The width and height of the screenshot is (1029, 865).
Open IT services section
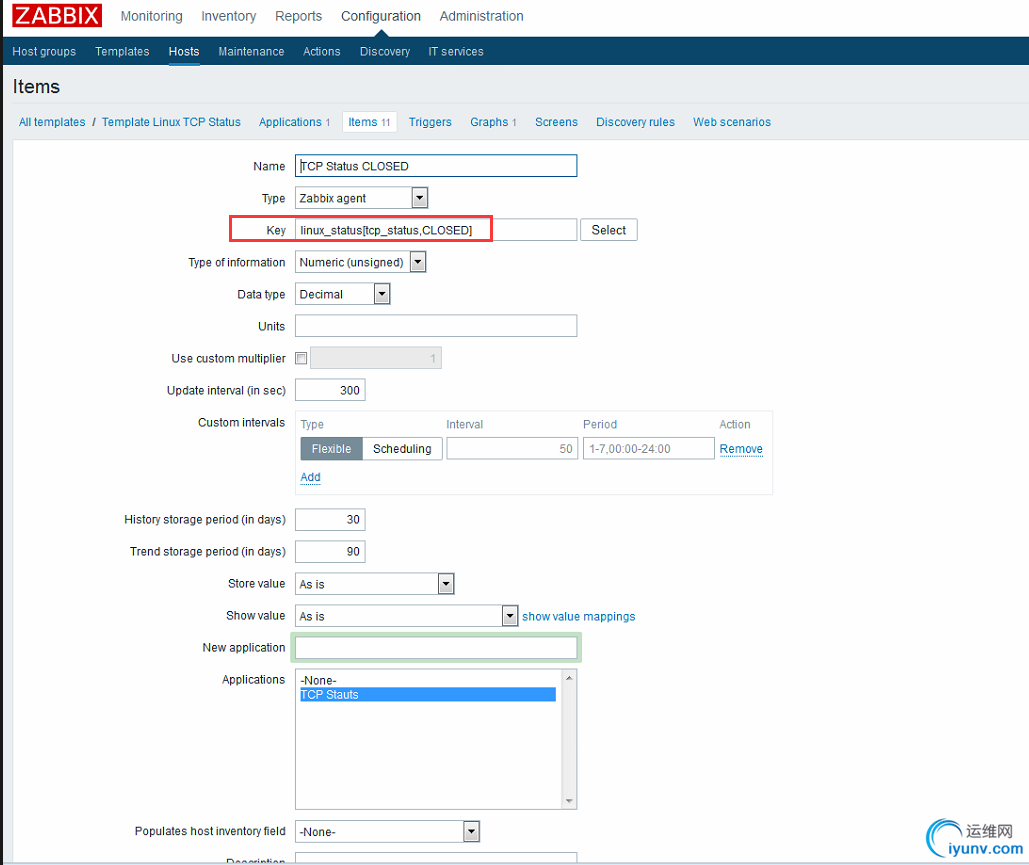[456, 51]
